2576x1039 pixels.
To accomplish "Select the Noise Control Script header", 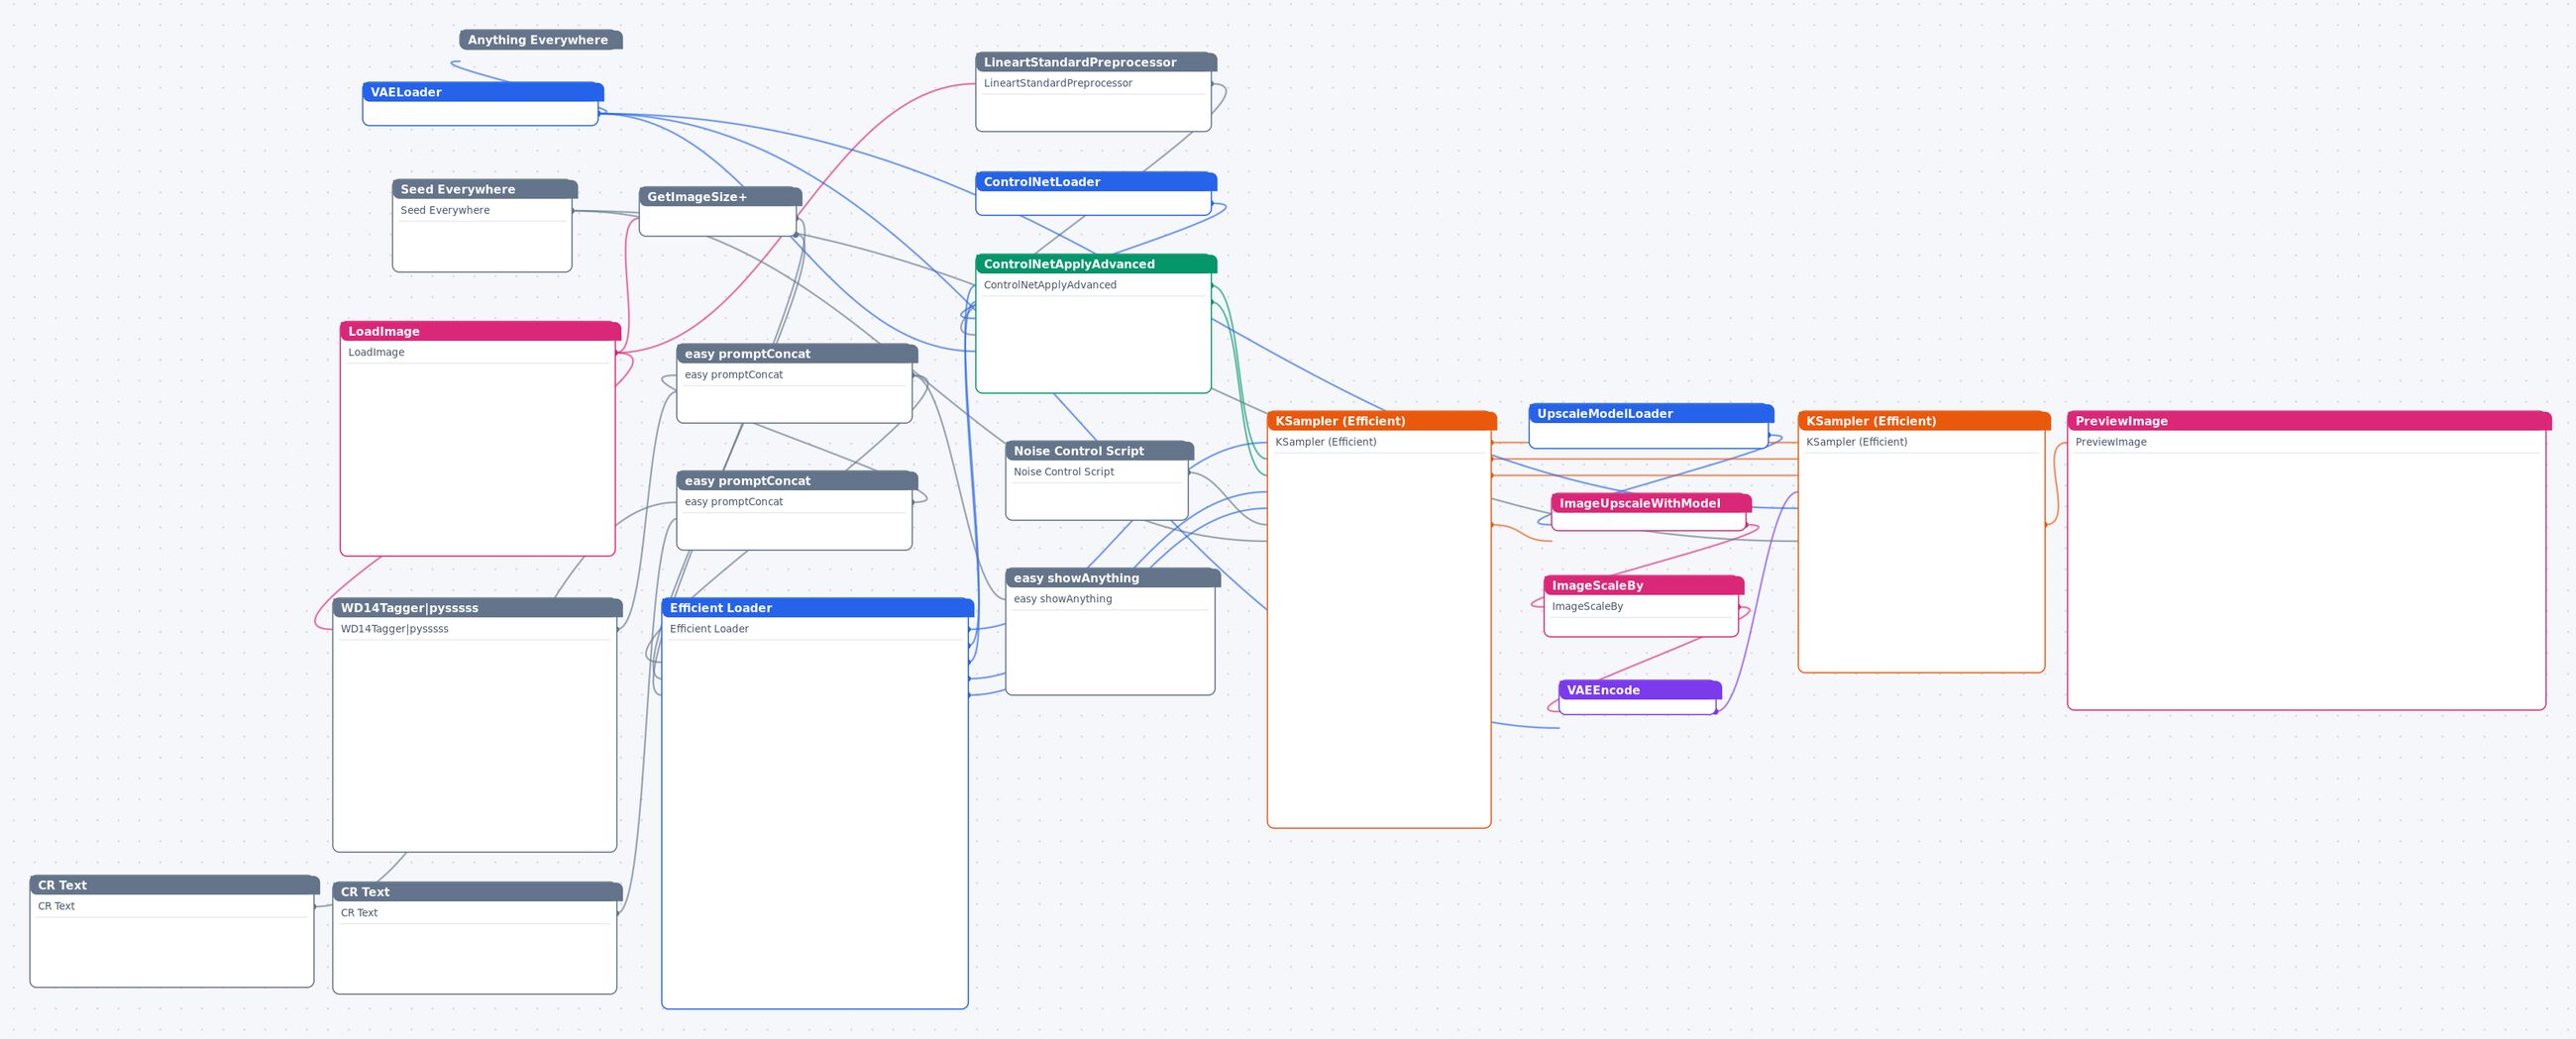I will (1099, 451).
